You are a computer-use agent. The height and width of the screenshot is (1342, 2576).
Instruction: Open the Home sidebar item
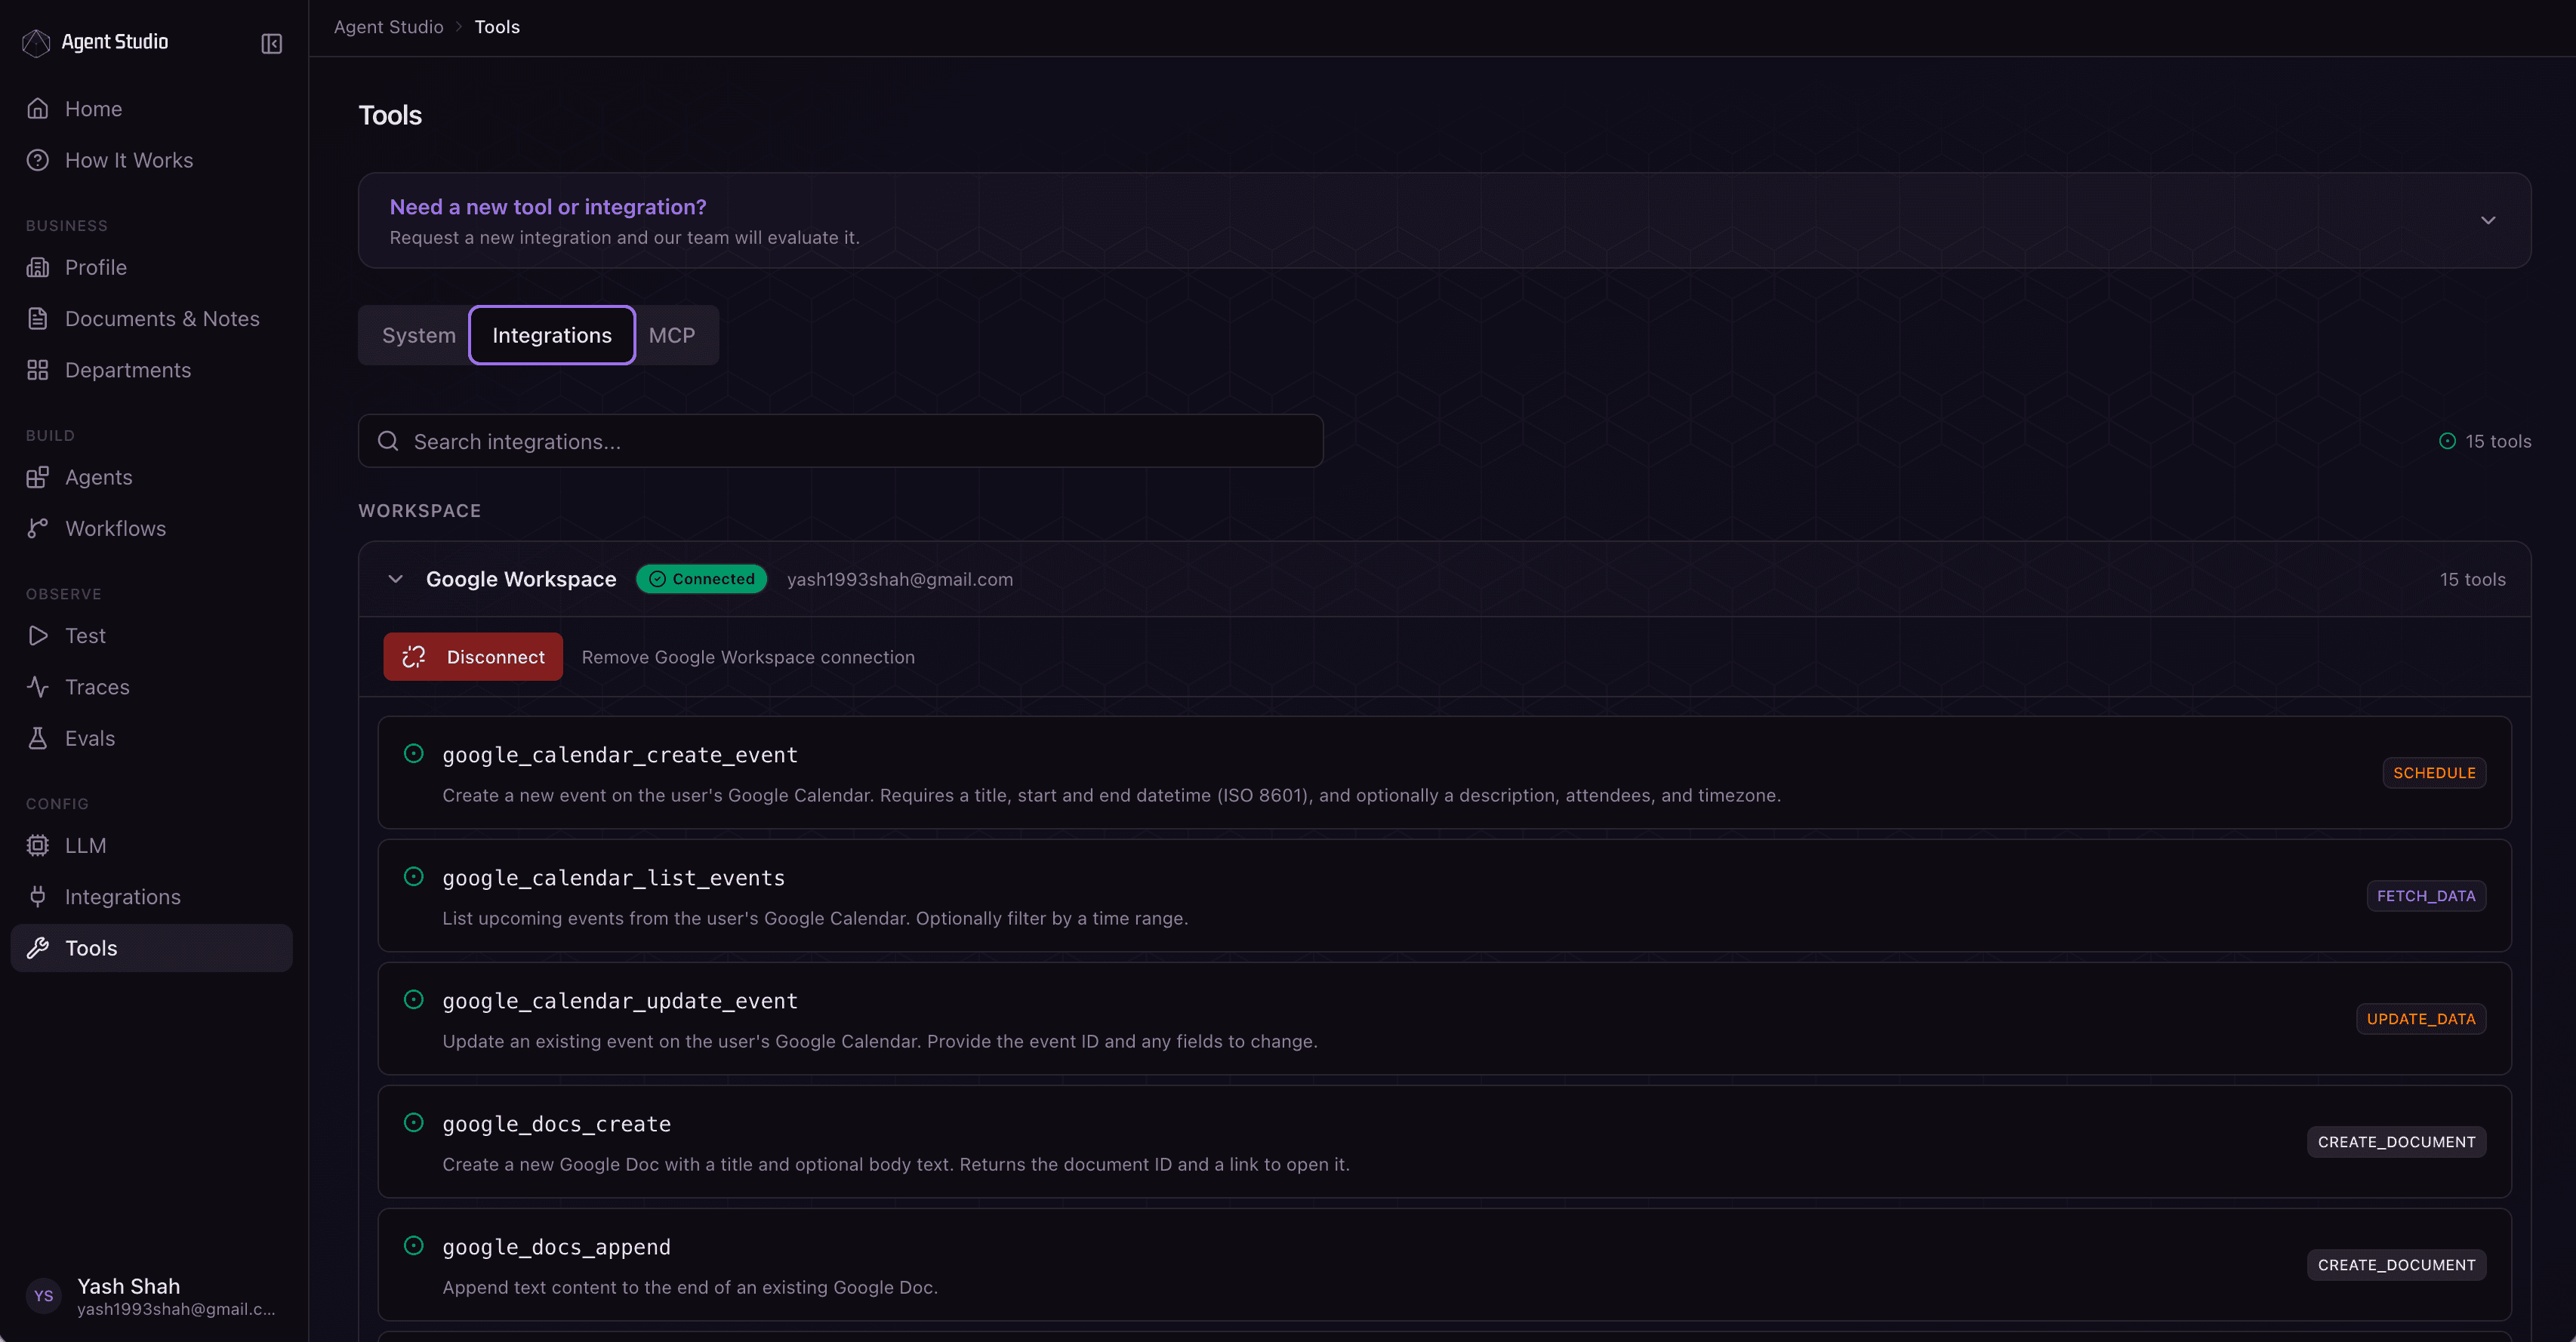click(93, 108)
